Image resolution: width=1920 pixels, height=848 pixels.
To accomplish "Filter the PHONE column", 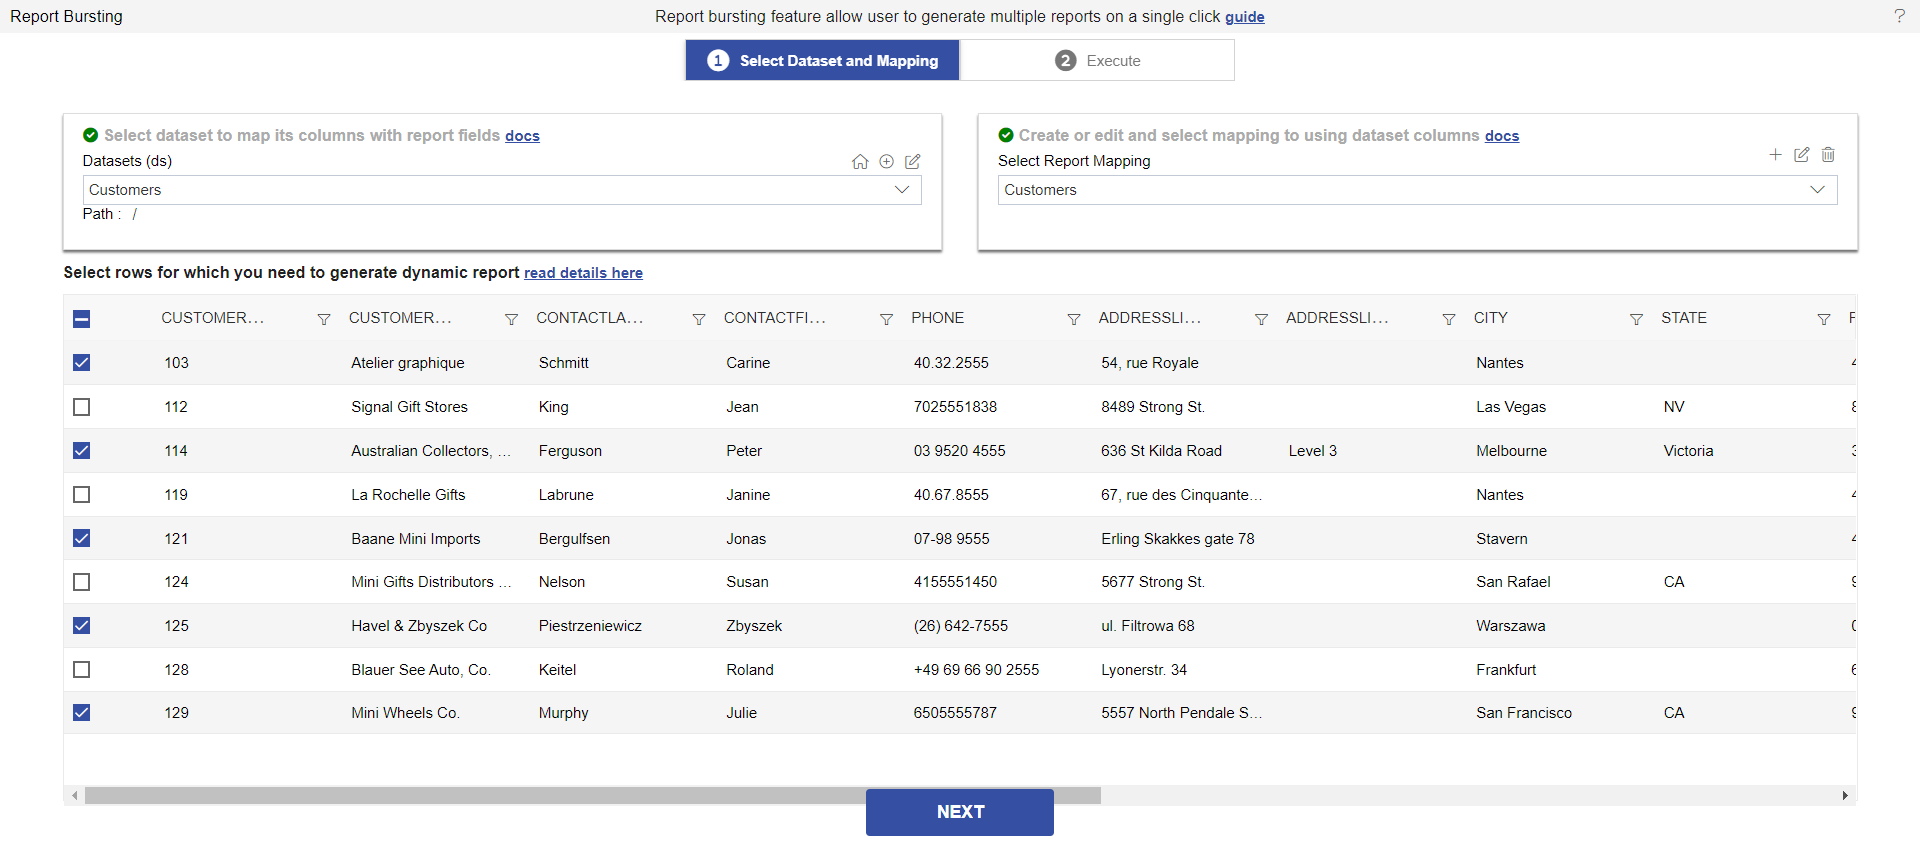I will [1074, 319].
